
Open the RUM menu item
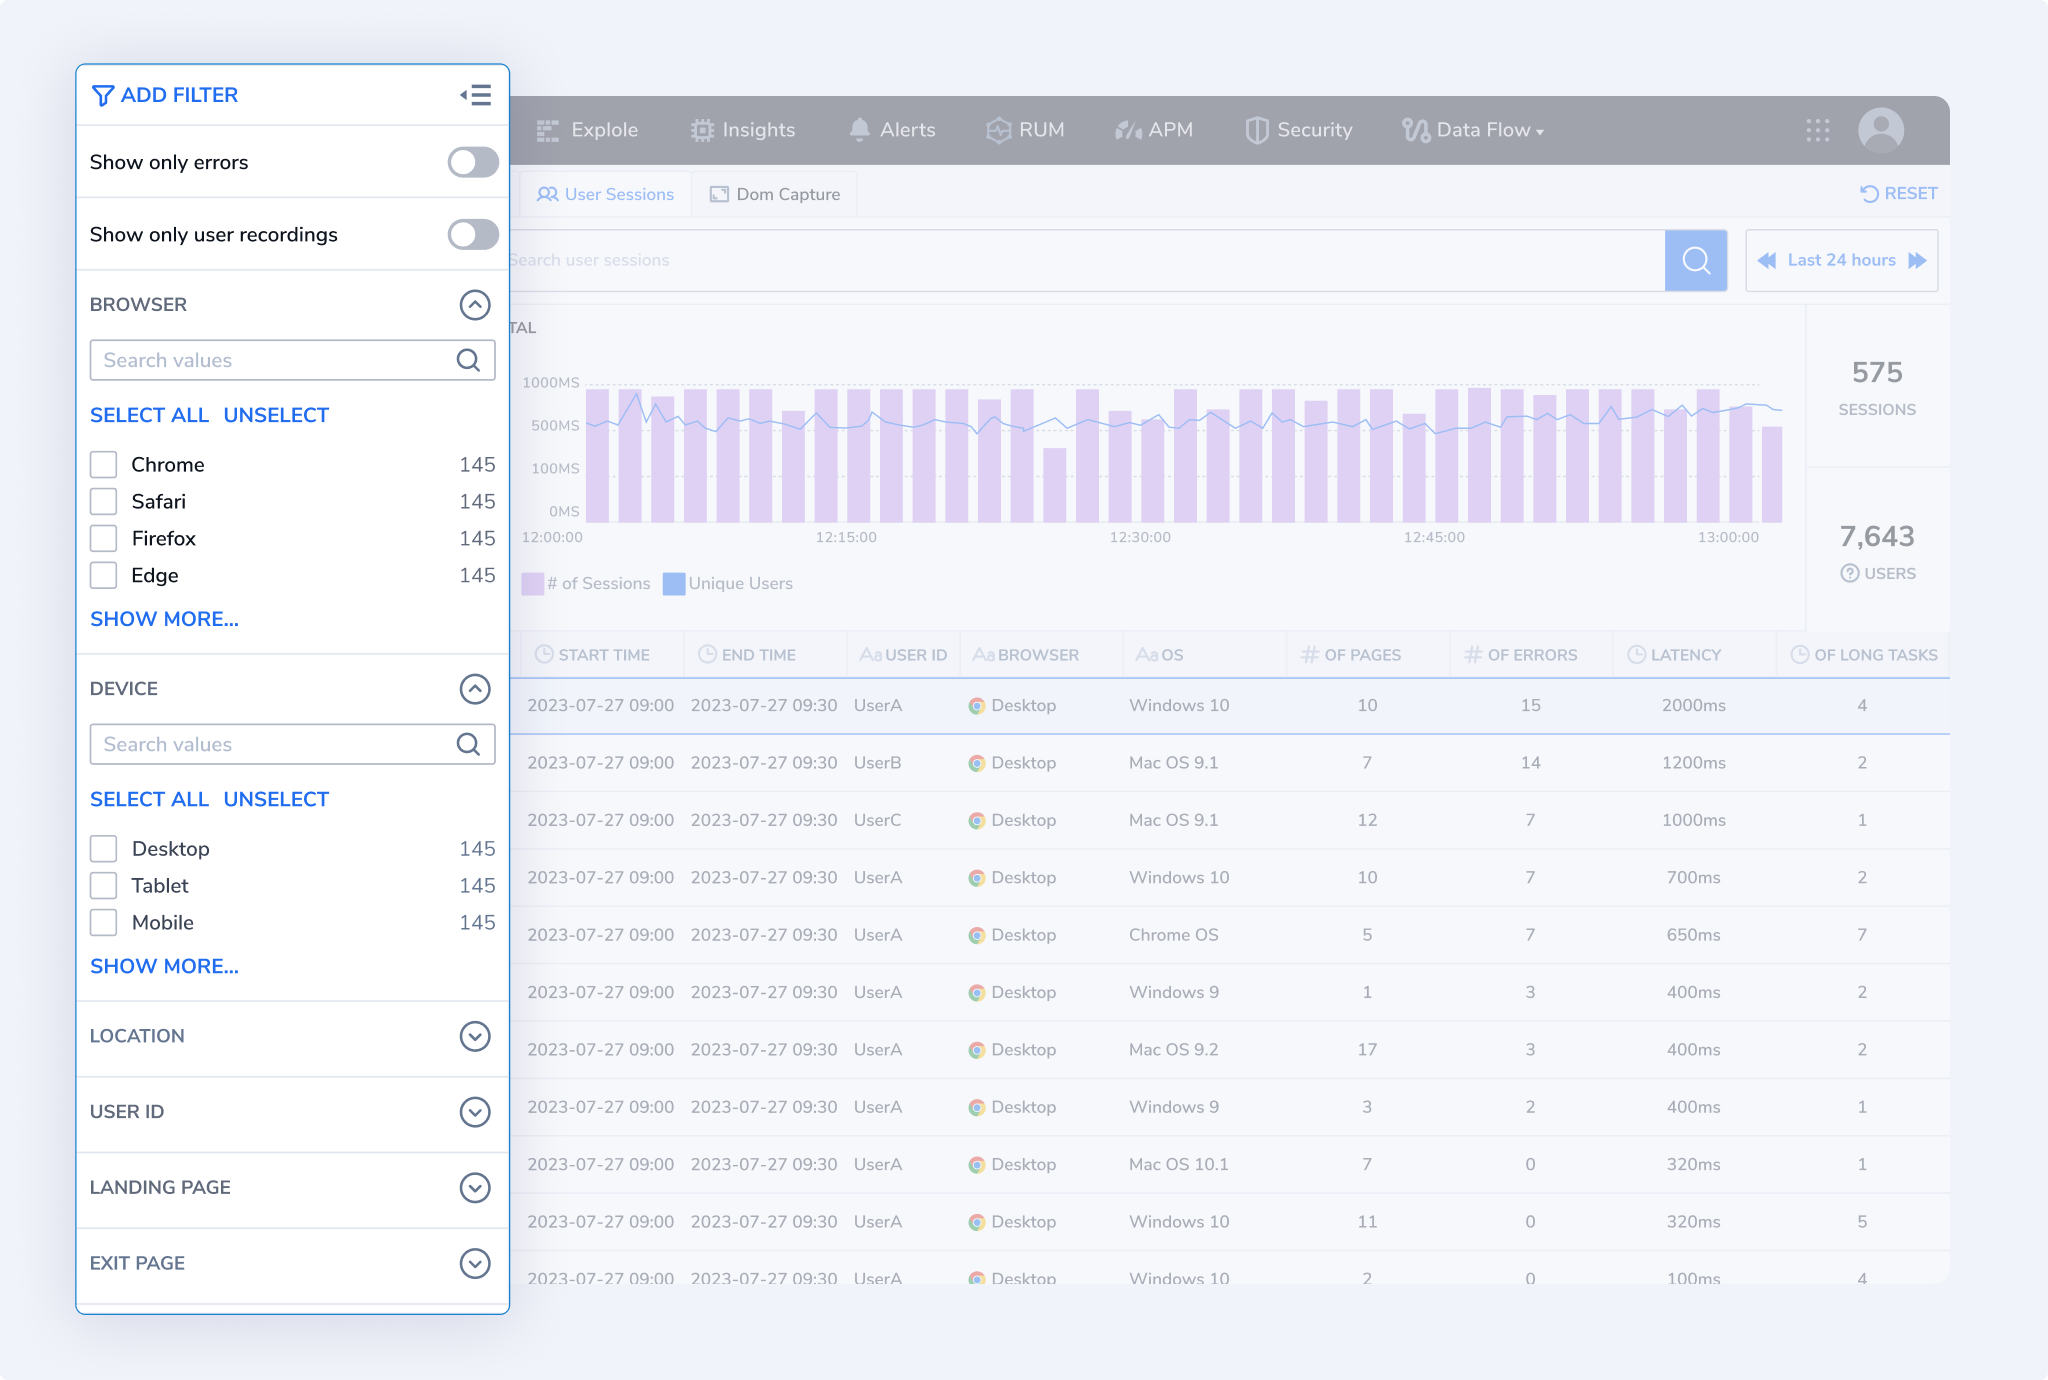pyautogui.click(x=1025, y=130)
